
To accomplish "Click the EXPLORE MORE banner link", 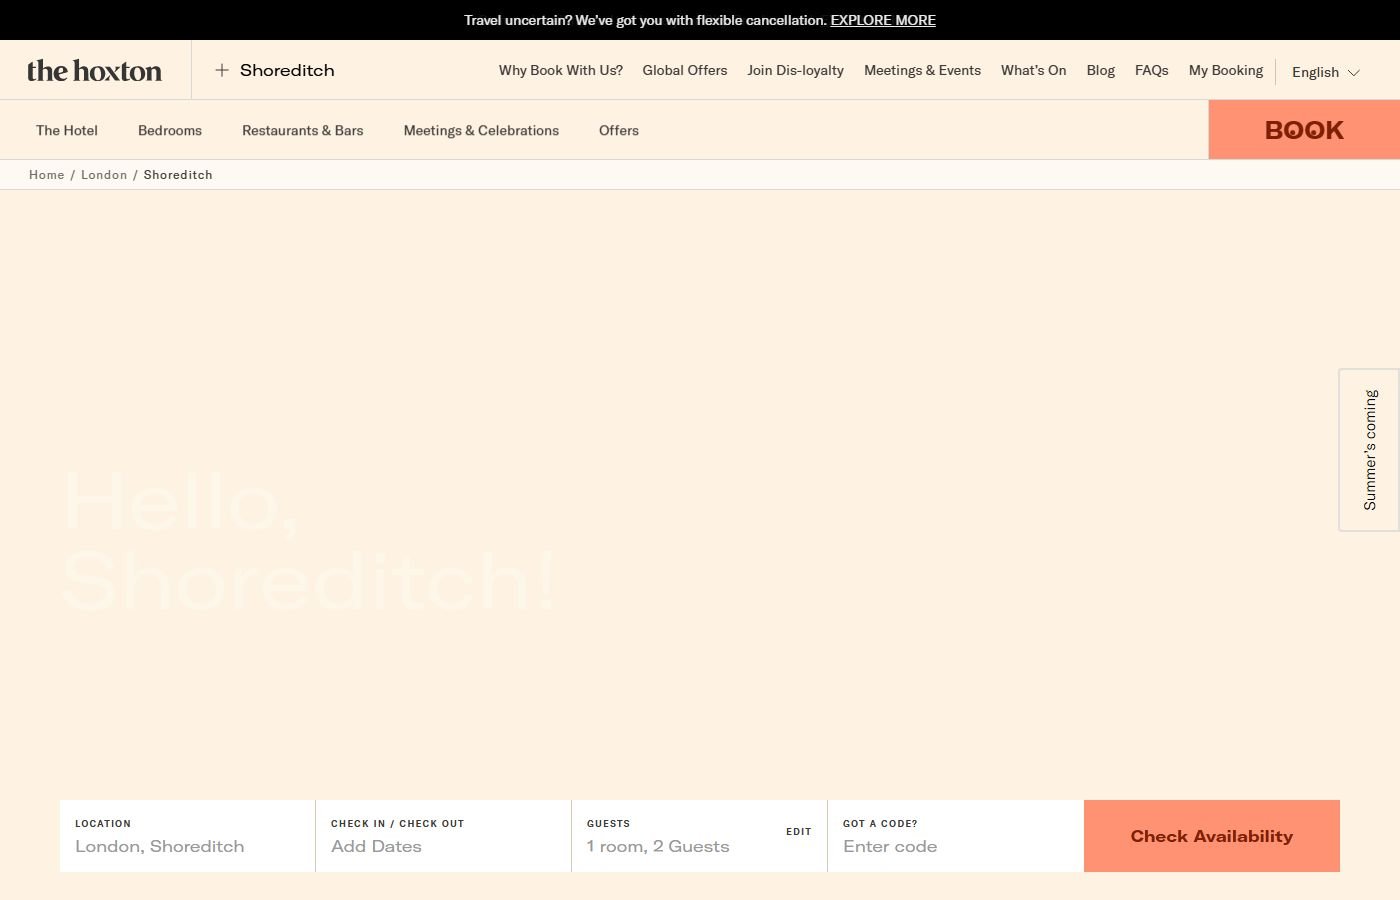I will [x=883, y=20].
